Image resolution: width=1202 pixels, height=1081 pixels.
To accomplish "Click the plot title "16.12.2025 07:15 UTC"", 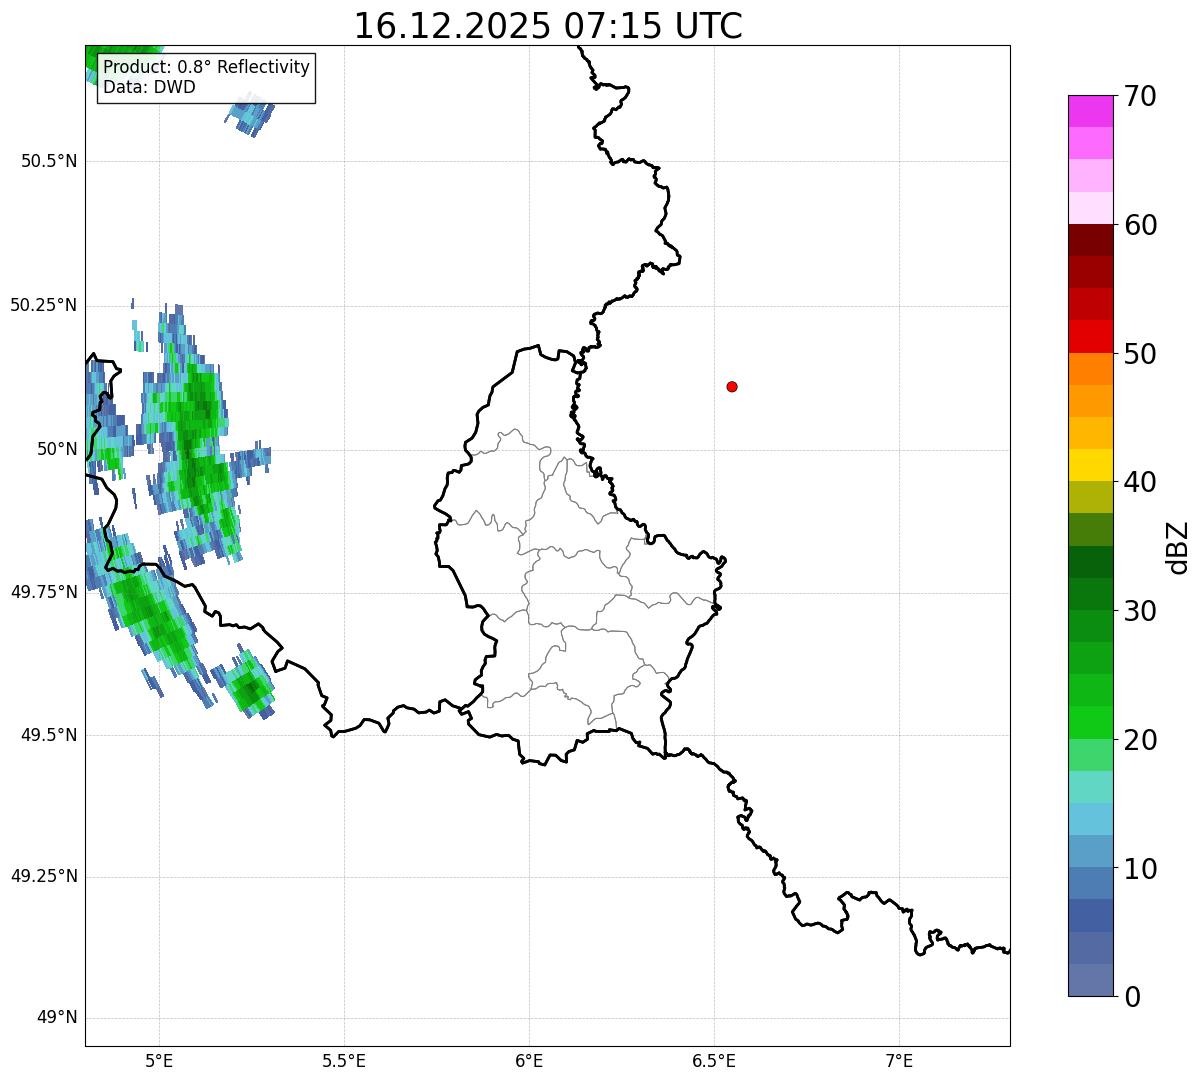I will 548,26.
